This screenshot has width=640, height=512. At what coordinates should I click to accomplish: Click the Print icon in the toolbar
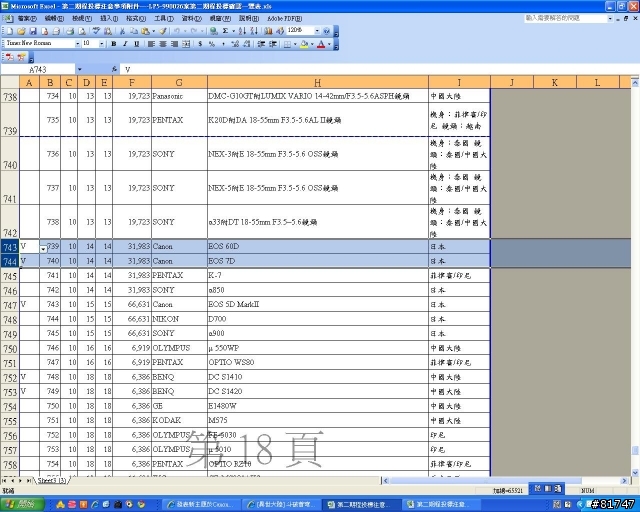70,31
